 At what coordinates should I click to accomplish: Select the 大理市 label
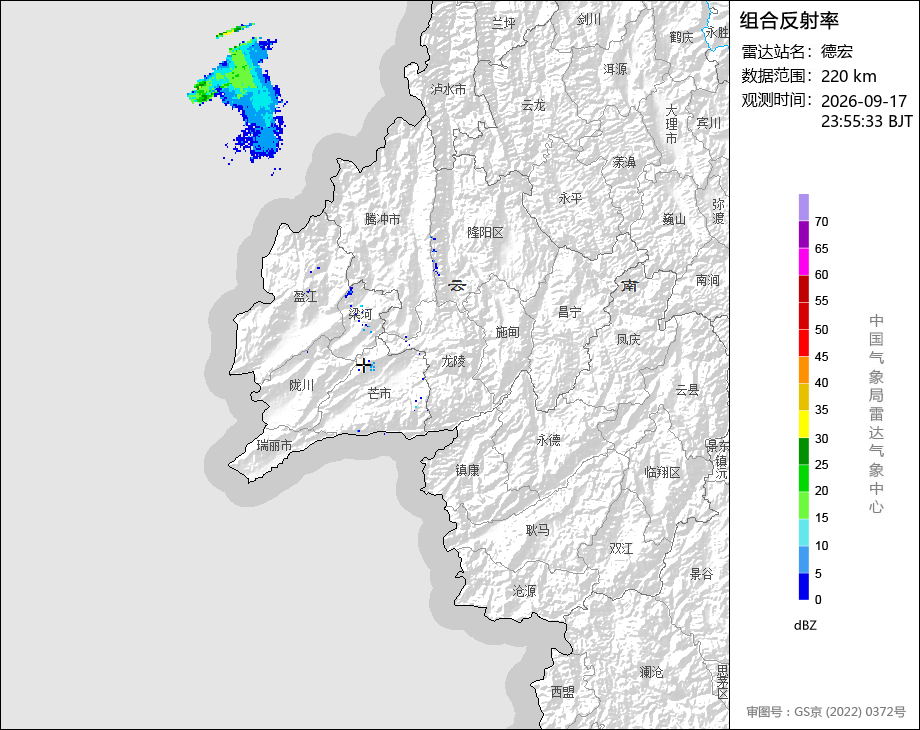671,124
